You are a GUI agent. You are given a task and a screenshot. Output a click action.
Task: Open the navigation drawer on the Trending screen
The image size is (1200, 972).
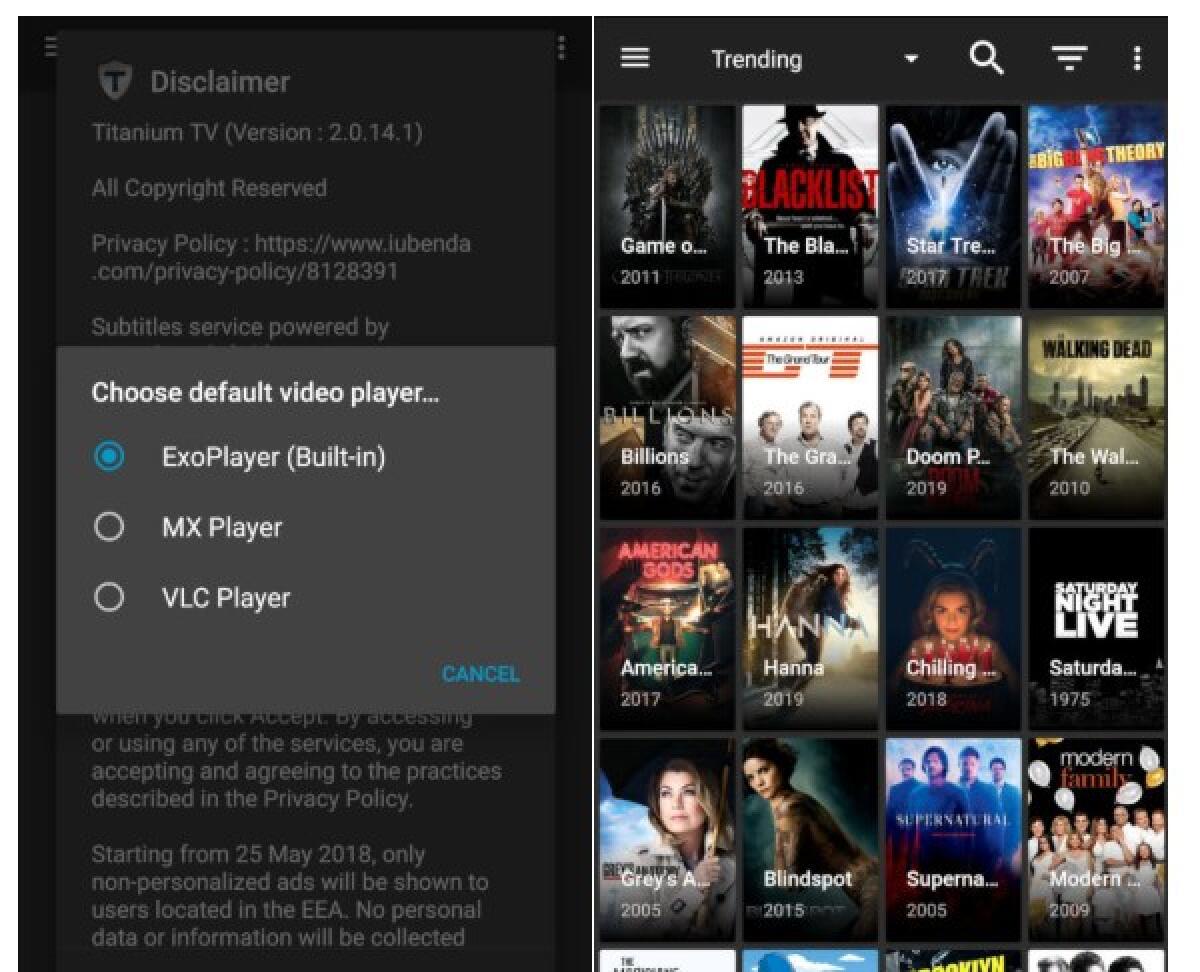point(634,58)
